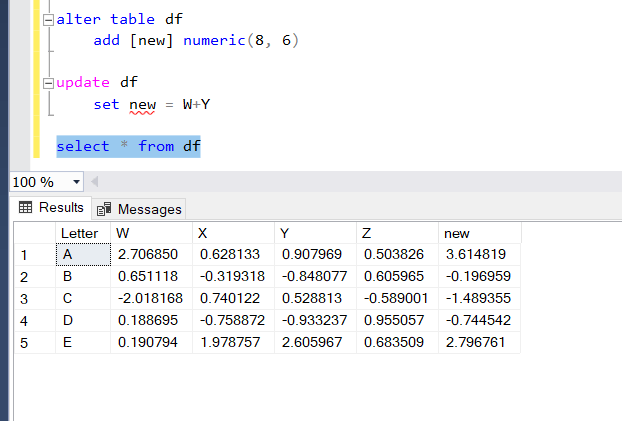Open the 100 % zoom dropdown
The height and width of the screenshot is (421, 622).
click(77, 182)
